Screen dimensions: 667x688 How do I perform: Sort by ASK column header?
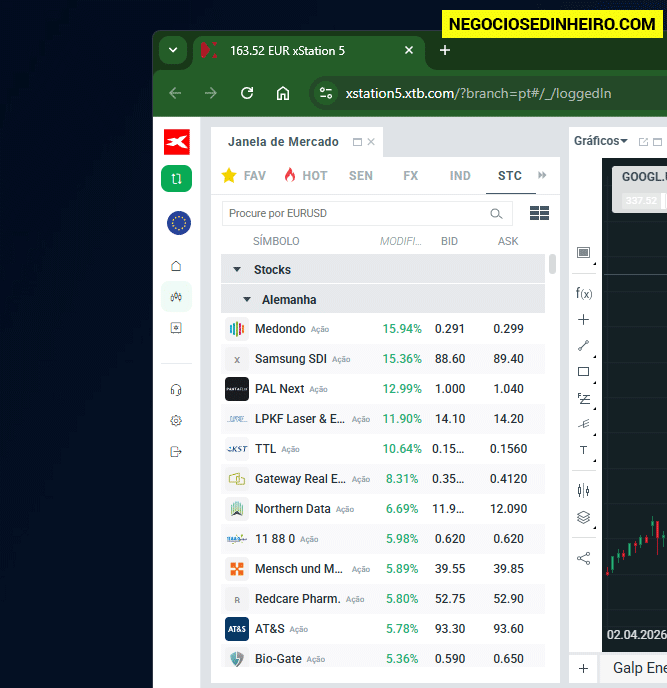[508, 241]
